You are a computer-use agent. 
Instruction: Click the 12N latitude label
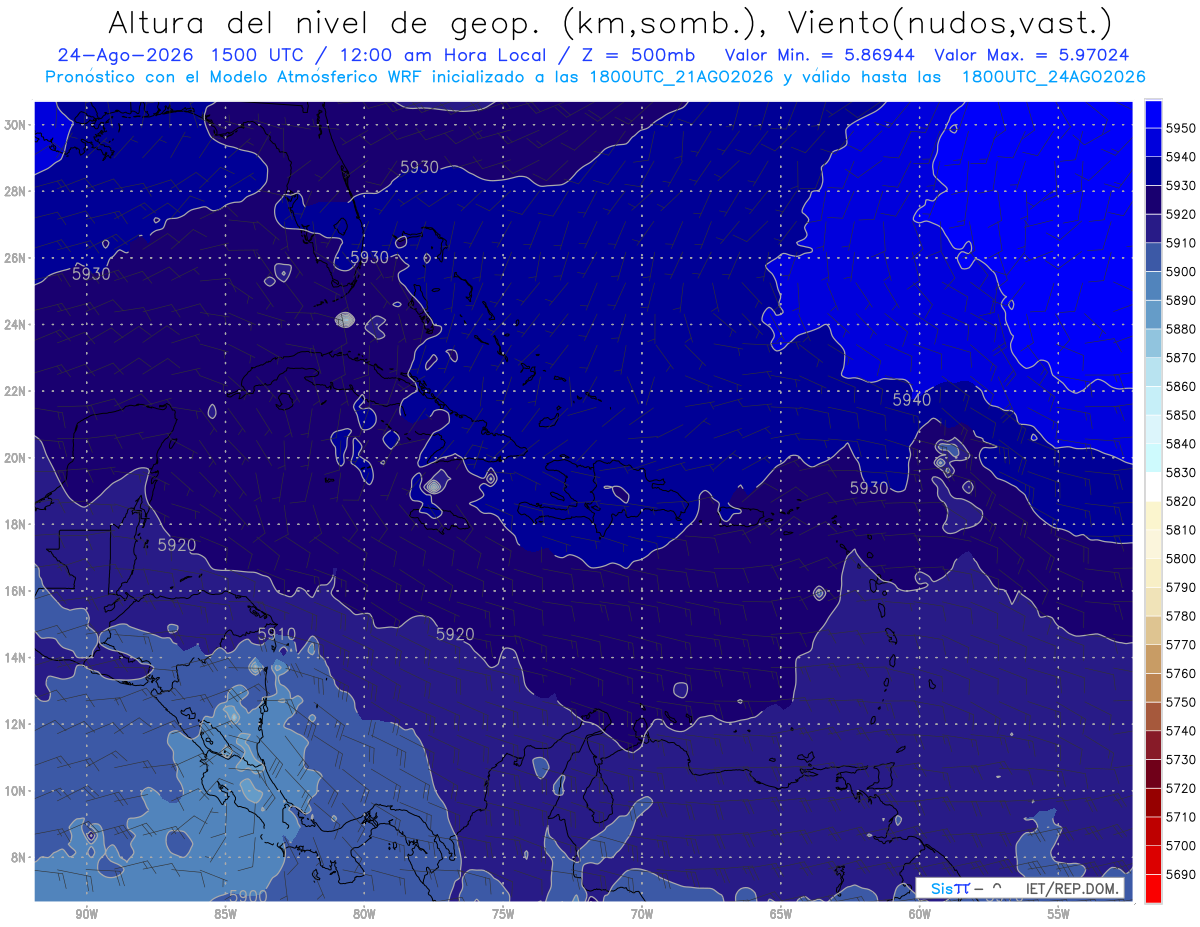click(x=15, y=724)
